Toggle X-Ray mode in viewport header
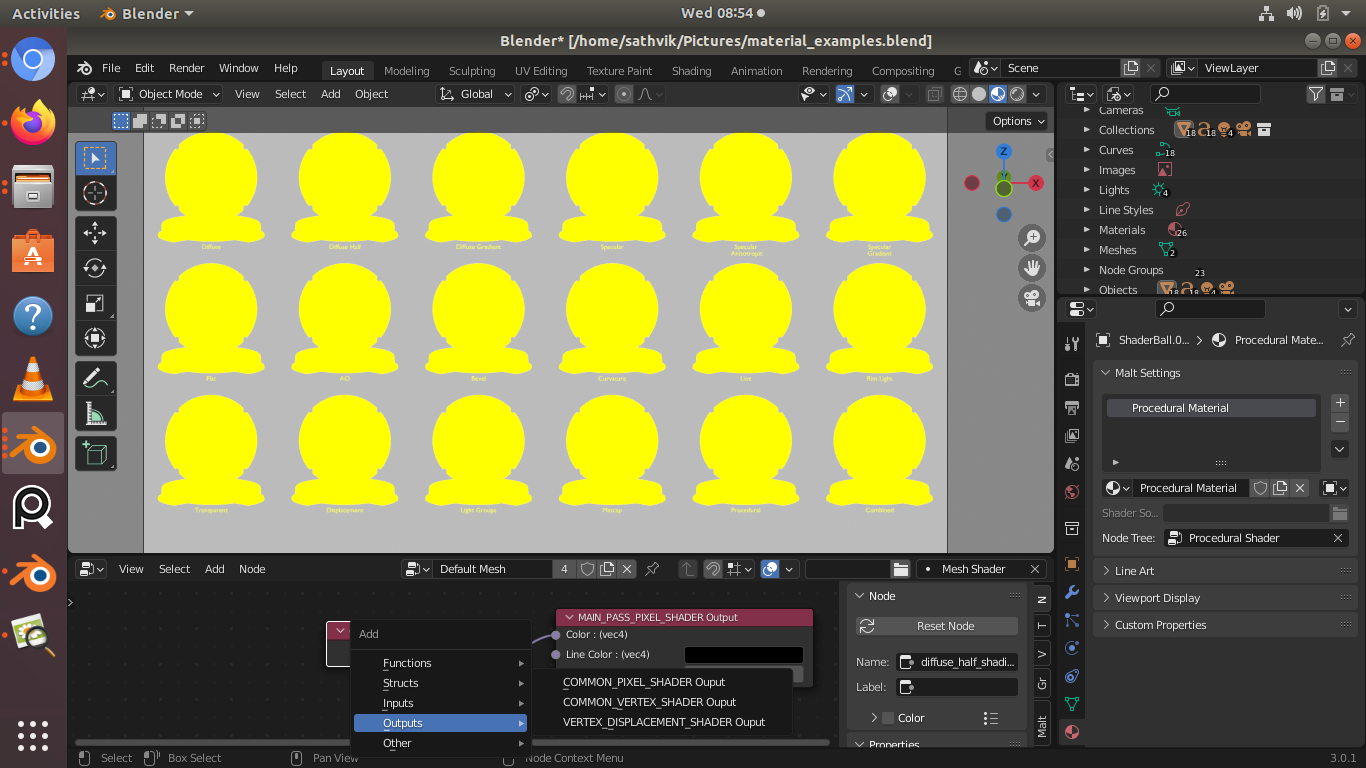This screenshot has width=1366, height=768. [934, 93]
